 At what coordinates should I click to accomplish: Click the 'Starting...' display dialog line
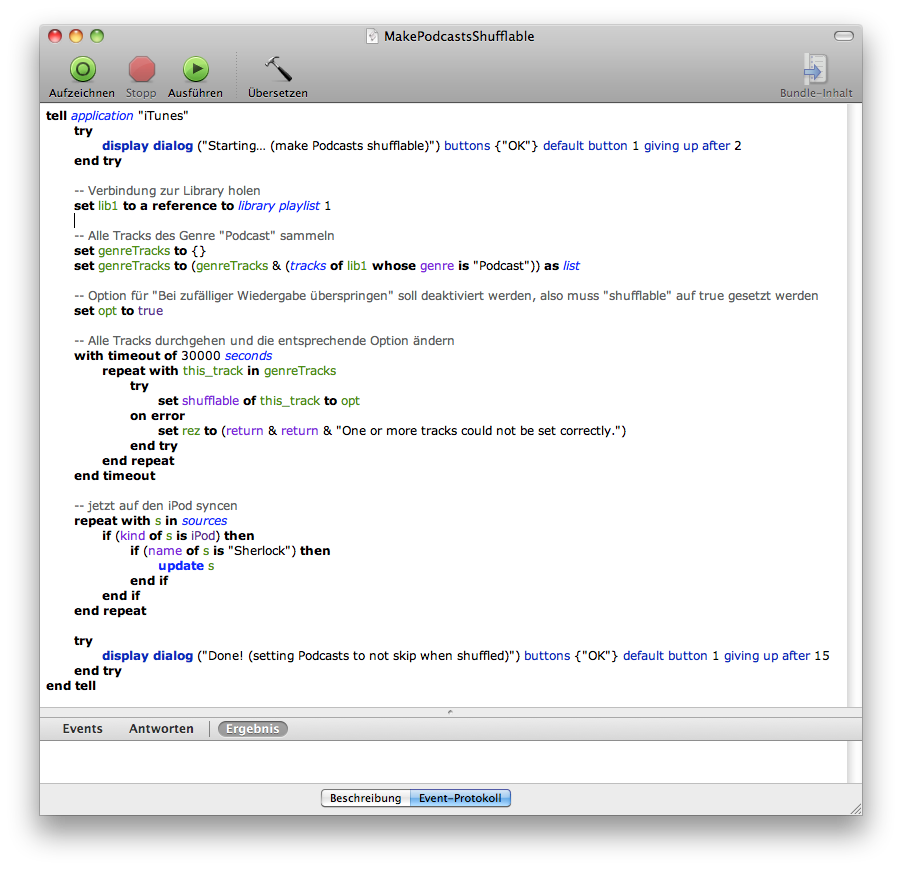coord(422,146)
